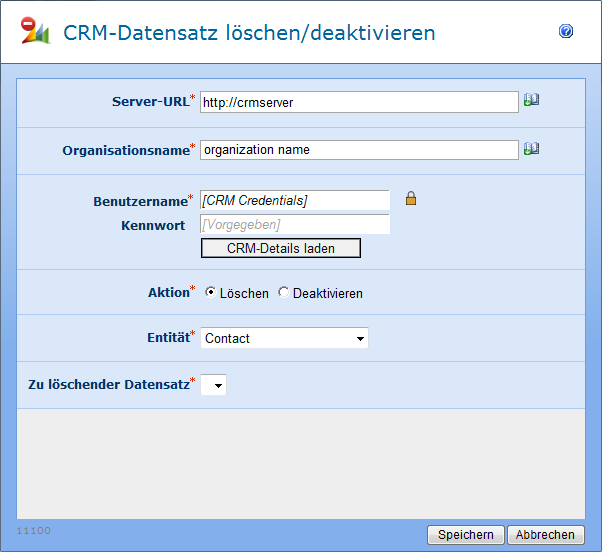Open the lookup icon beside Organisationsname field
The image size is (602, 552).
[x=531, y=149]
